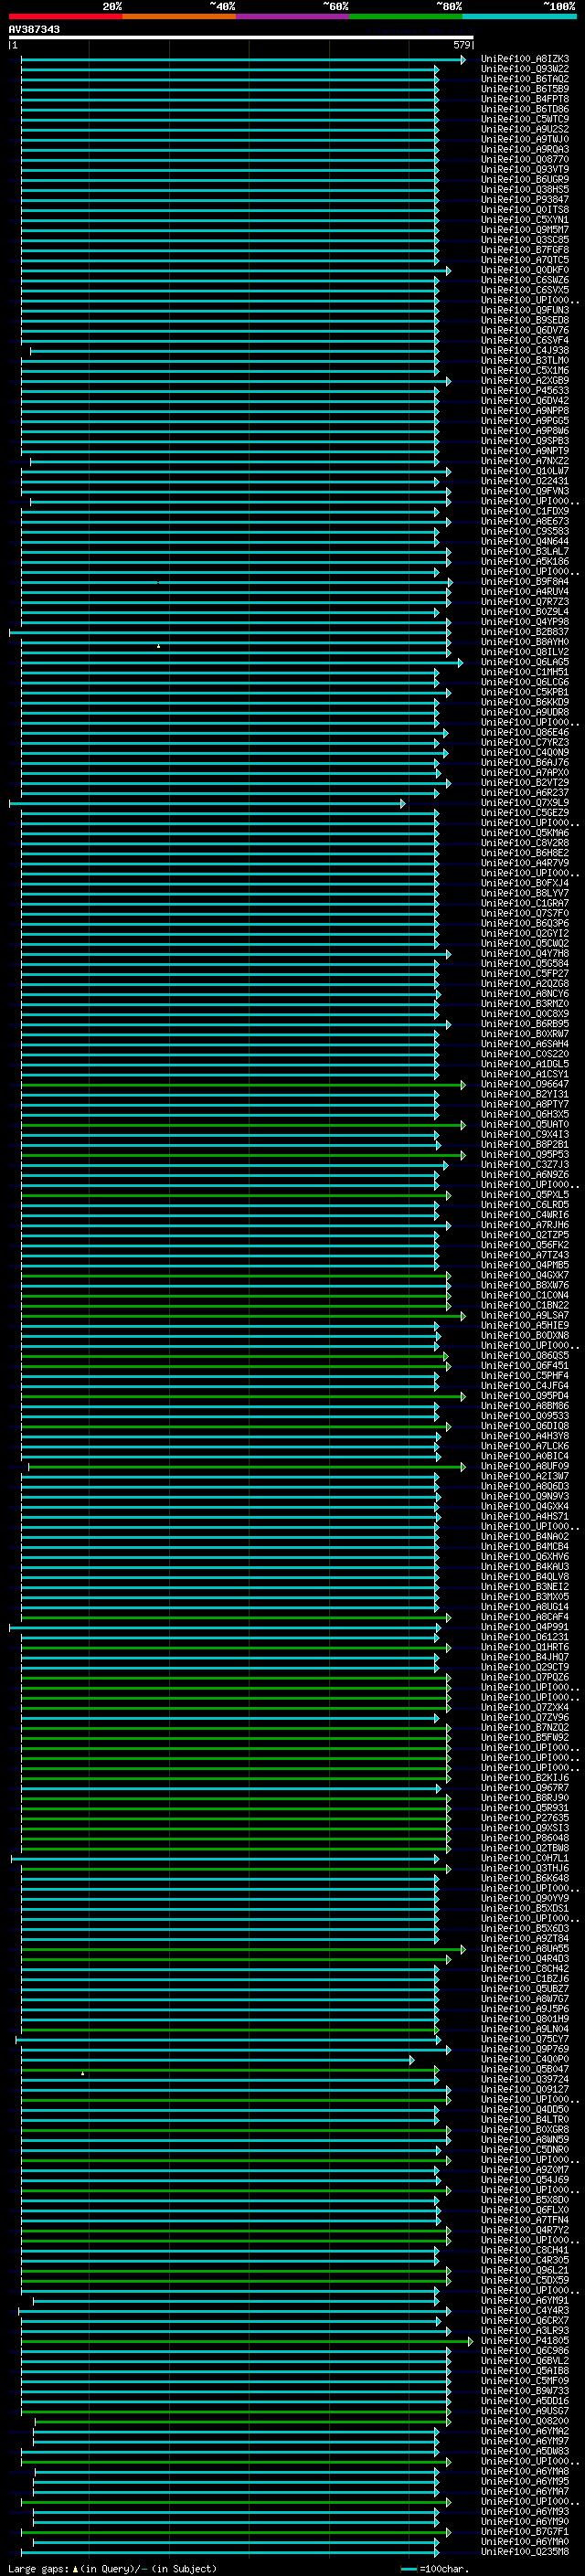The width and height of the screenshot is (585, 2576).
Task: Select UniRef100_C1C0N4 label
Action: point(525,1296)
